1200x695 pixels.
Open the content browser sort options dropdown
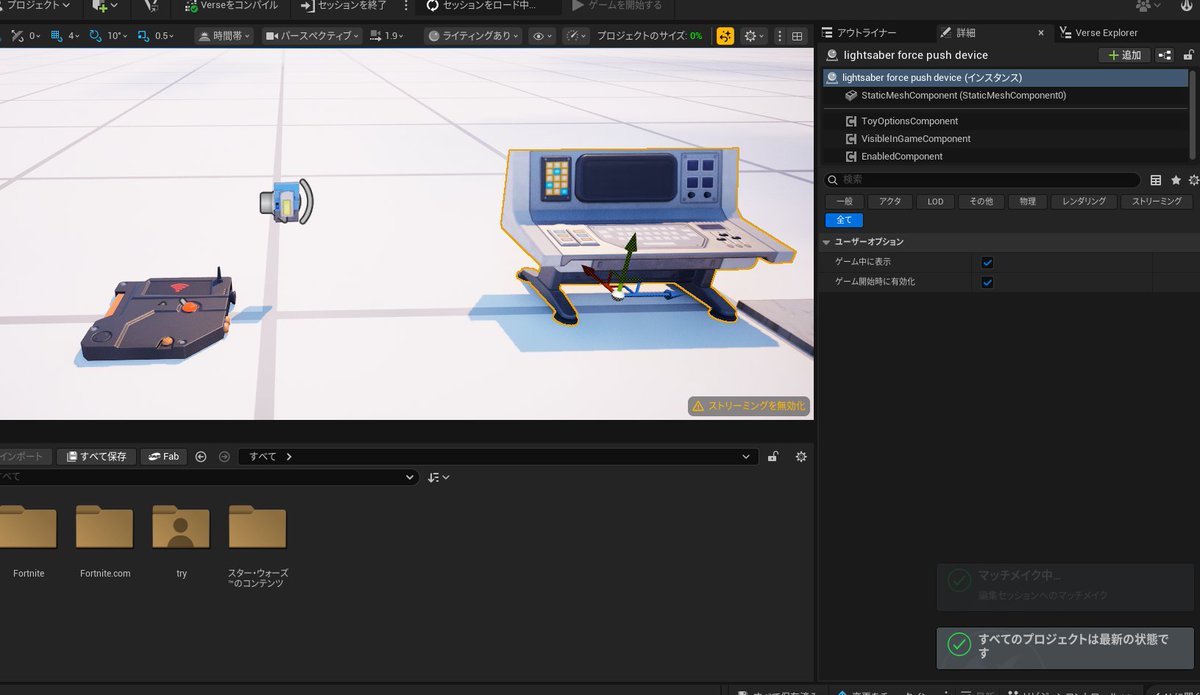coord(438,478)
